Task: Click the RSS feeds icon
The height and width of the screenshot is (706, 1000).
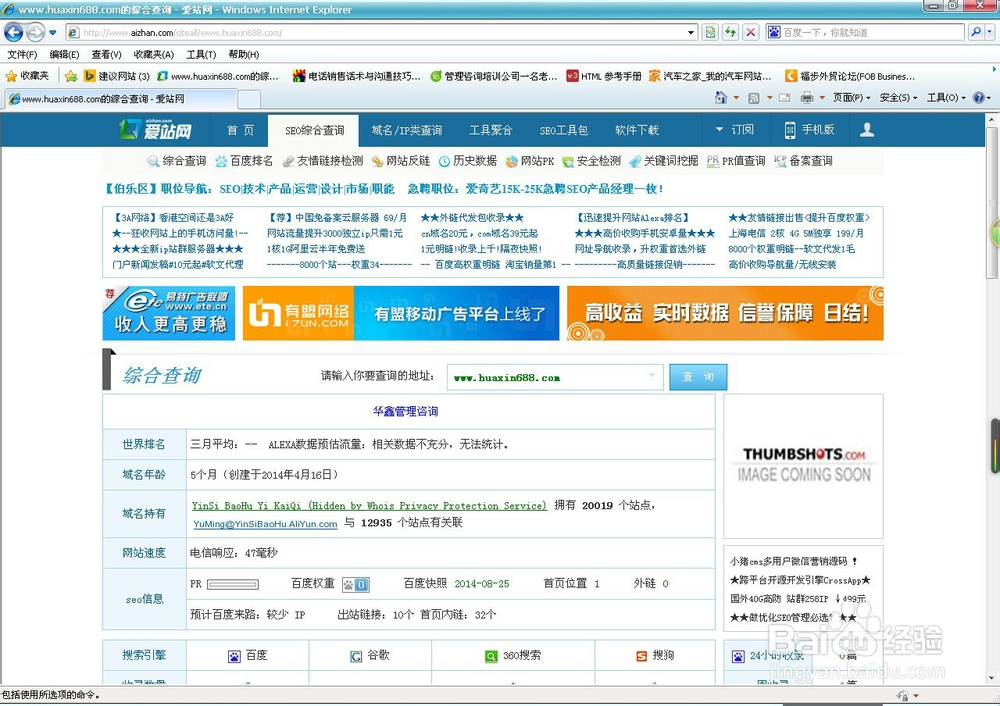Action: [754, 98]
